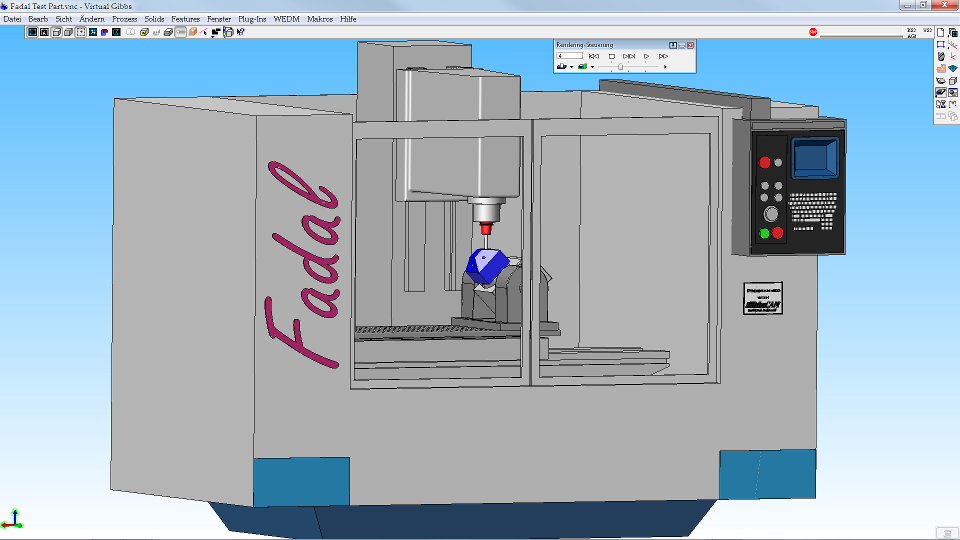Open the Ändern menu
Screen dimensions: 960x540
point(92,19)
